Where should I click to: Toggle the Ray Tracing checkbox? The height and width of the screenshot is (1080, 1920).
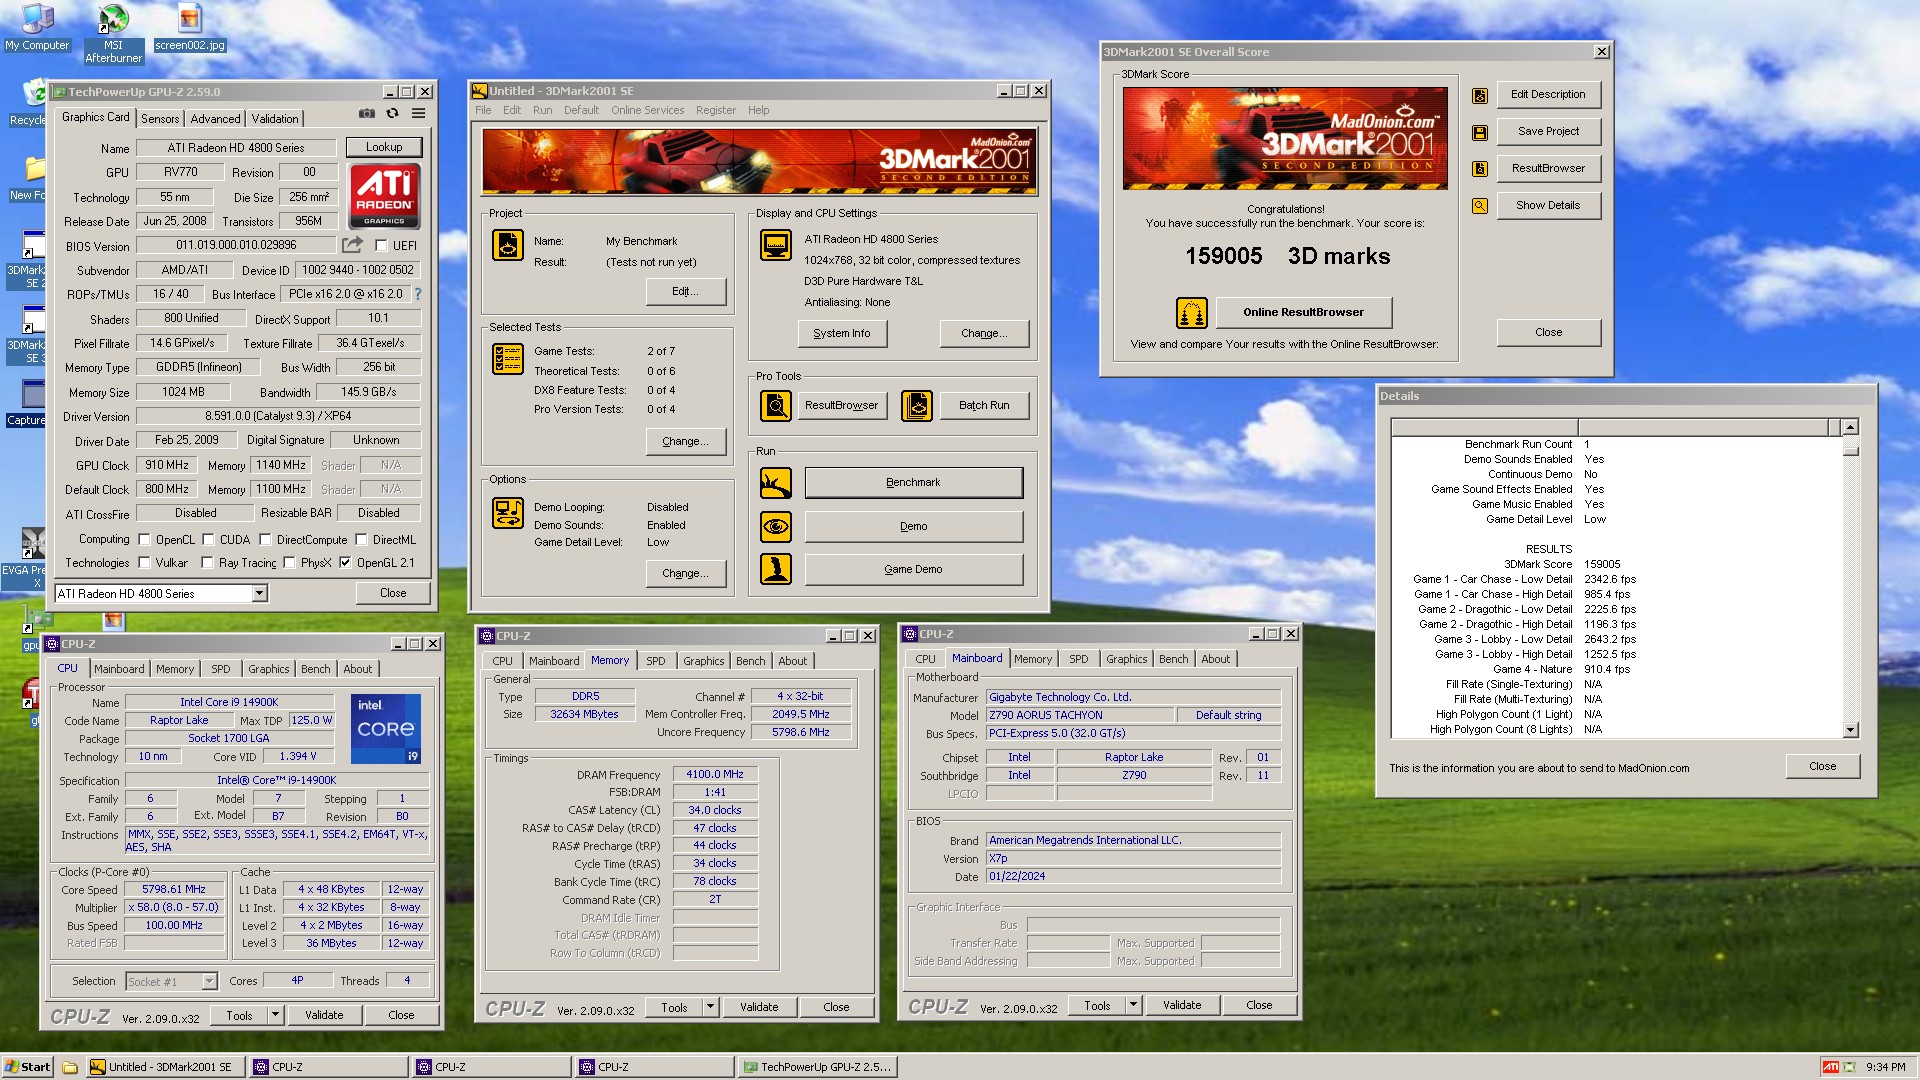pyautogui.click(x=207, y=563)
